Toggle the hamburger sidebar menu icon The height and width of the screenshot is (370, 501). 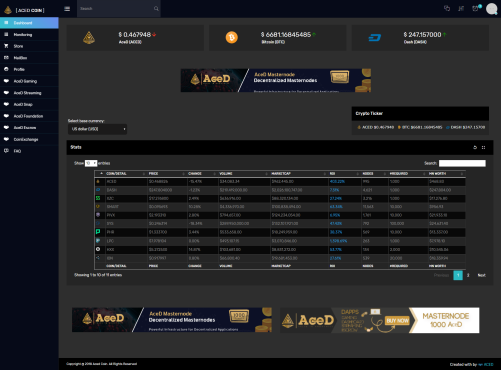click(x=67, y=9)
